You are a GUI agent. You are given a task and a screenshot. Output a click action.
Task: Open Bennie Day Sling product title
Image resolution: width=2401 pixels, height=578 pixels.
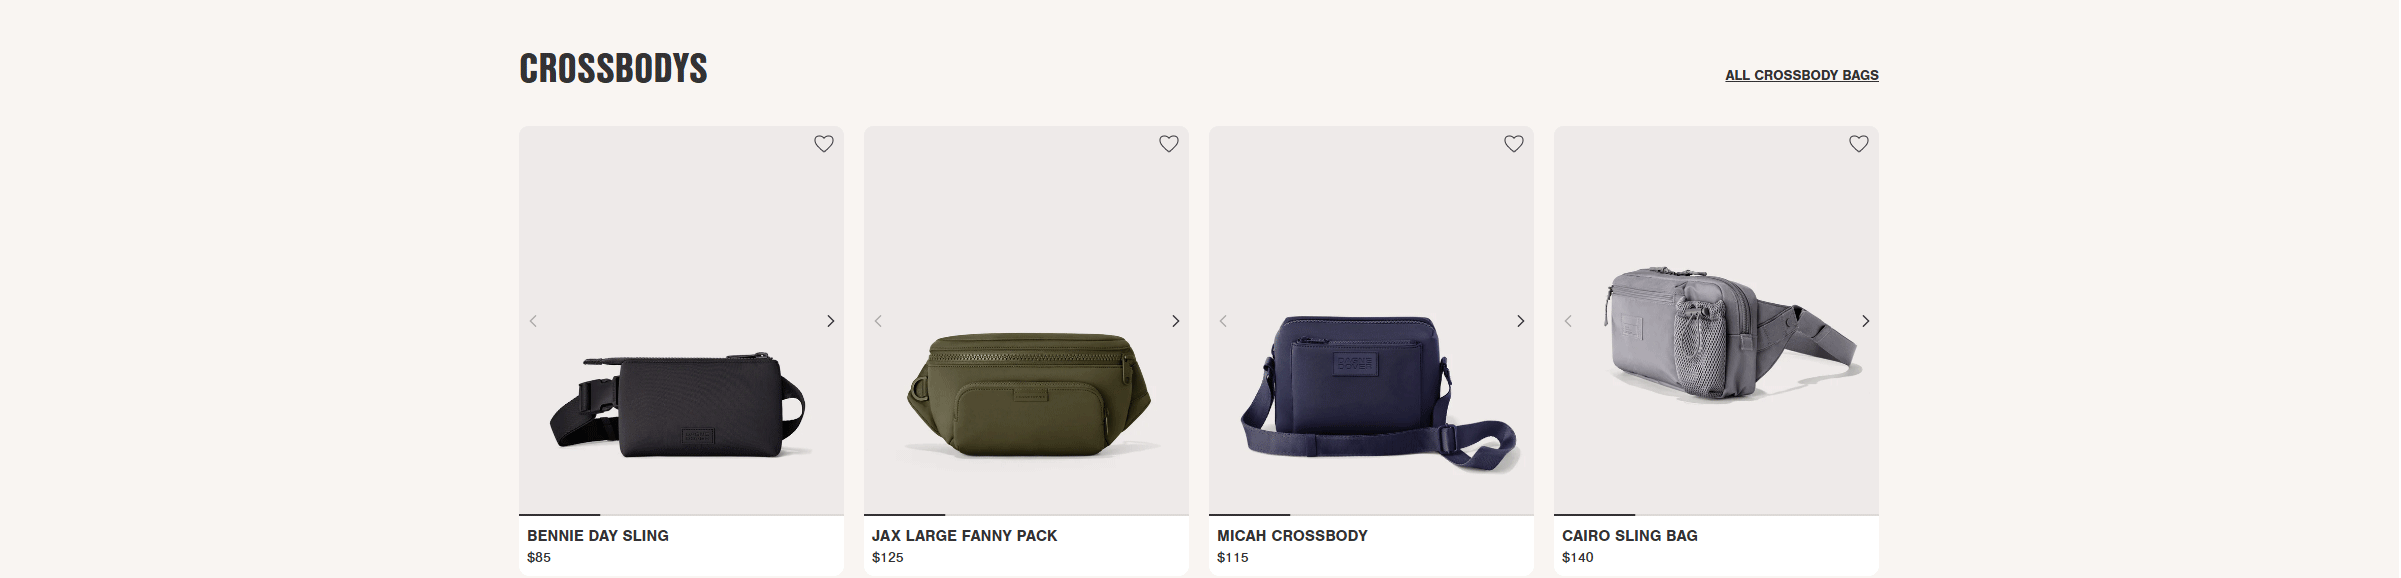598,536
